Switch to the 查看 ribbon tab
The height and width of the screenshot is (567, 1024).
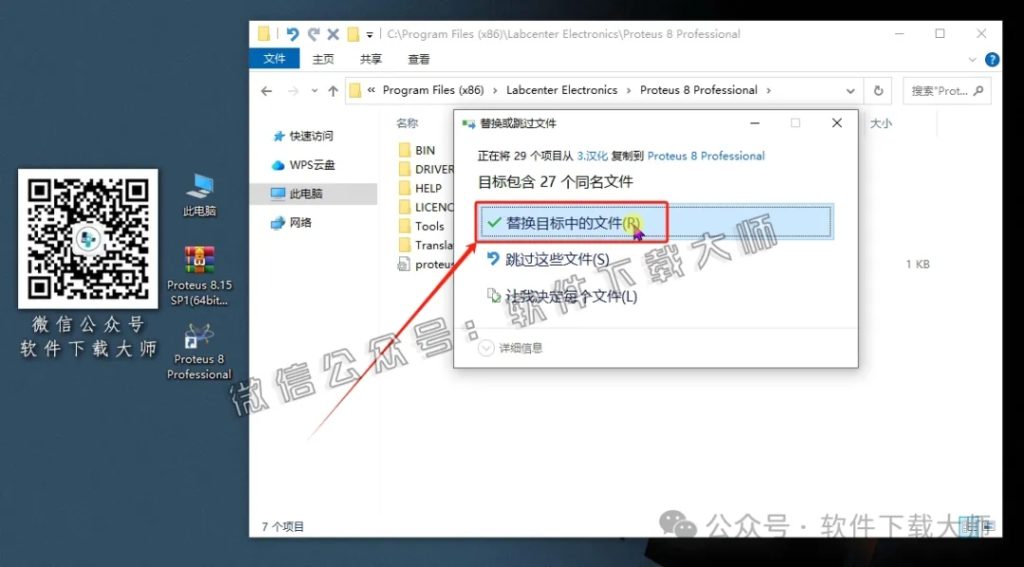pos(419,59)
